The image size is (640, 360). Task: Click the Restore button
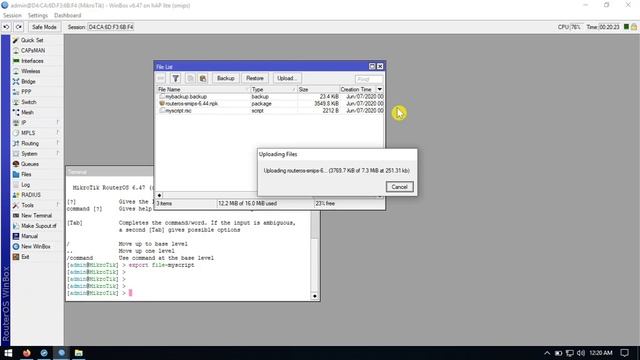[x=255, y=78]
